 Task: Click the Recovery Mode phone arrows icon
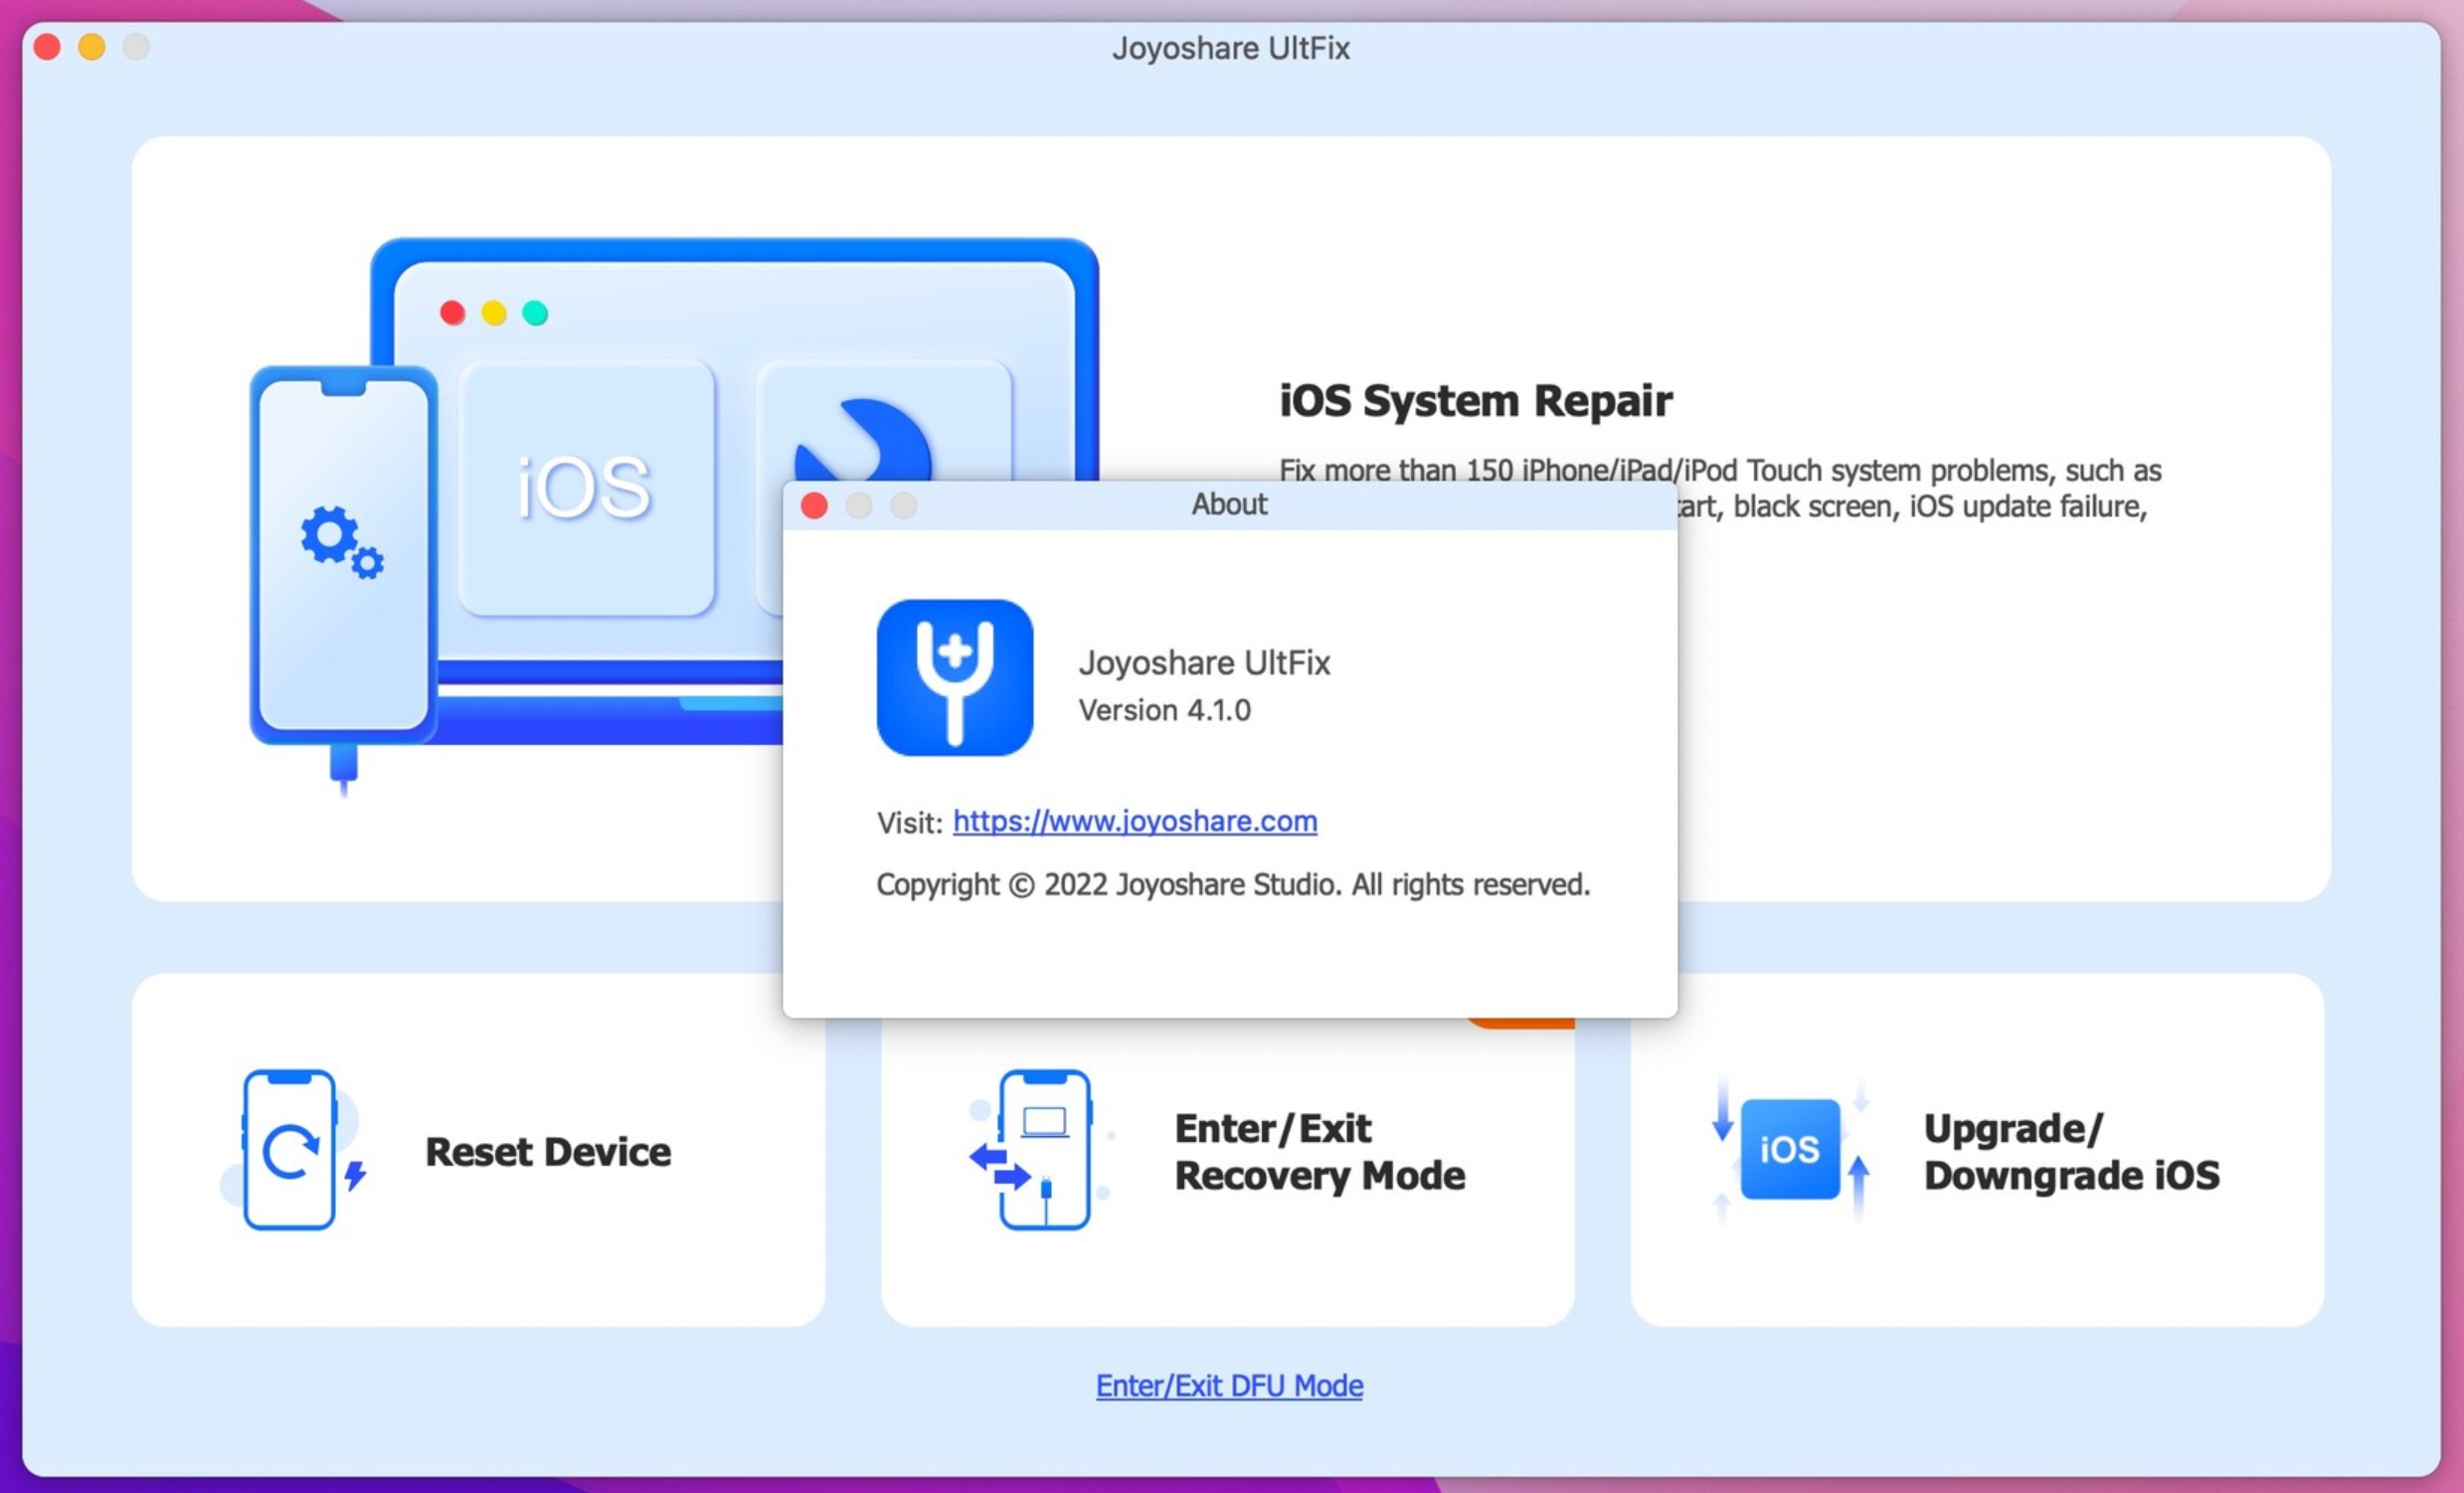[1041, 1150]
